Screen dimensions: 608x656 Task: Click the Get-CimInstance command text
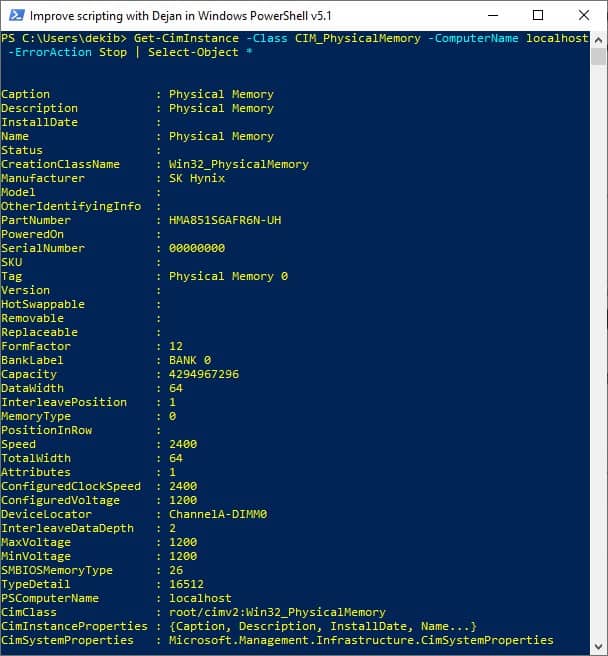tap(186, 38)
